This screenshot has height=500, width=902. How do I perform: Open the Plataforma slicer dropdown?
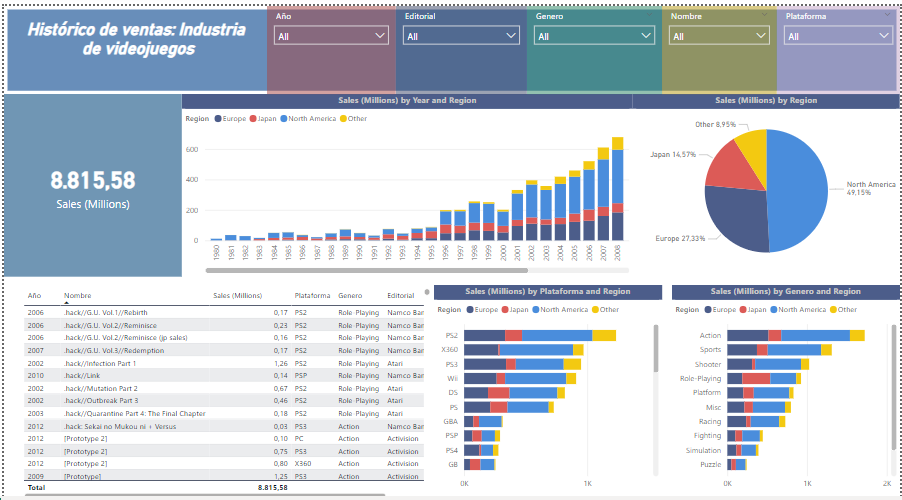coord(838,36)
